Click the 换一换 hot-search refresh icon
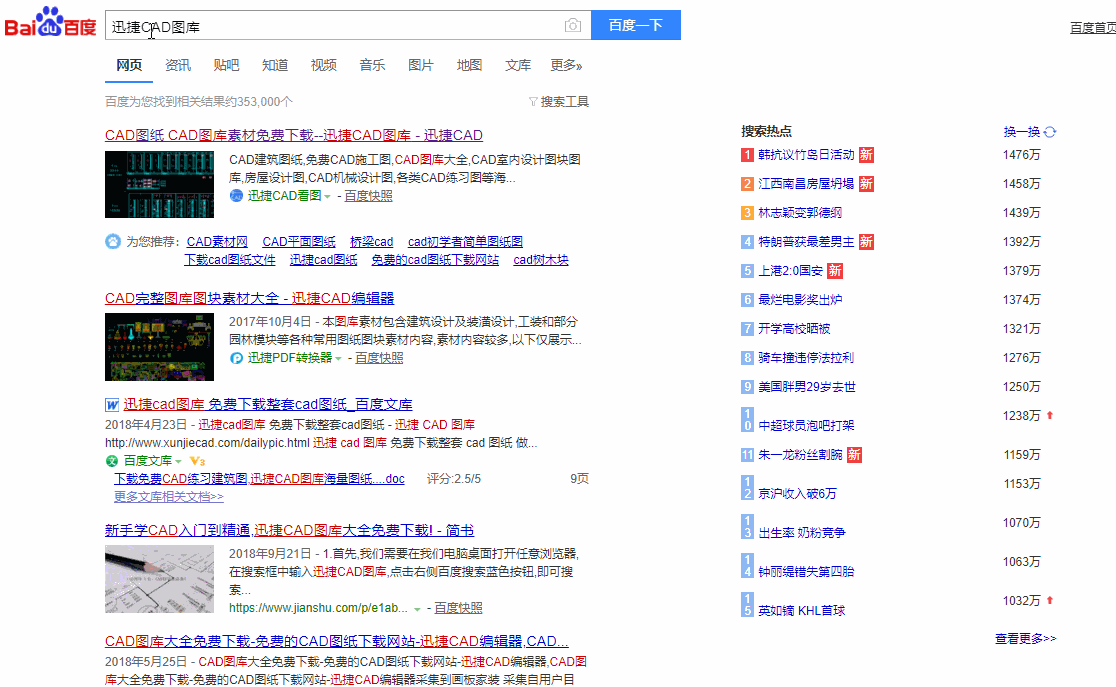Image resolution: width=1116 pixels, height=687 pixels. pyautogui.click(x=1050, y=132)
